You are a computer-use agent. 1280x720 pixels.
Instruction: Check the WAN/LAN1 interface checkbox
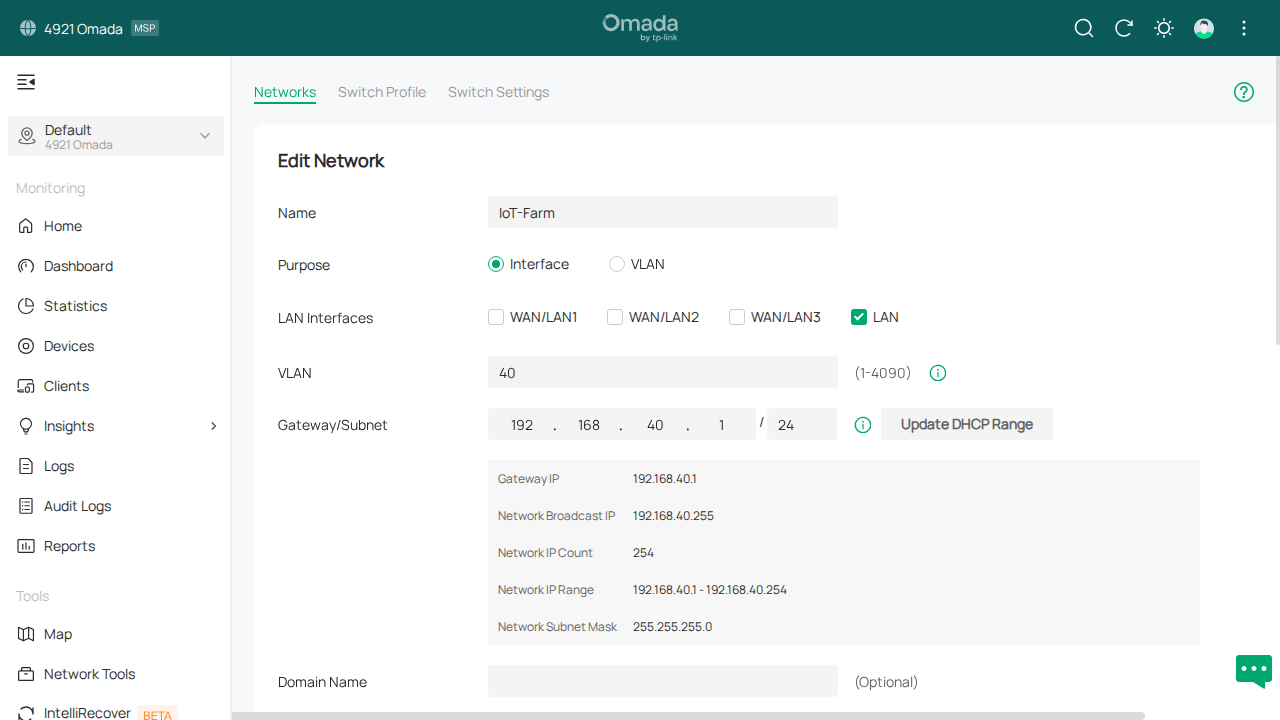pyautogui.click(x=496, y=317)
